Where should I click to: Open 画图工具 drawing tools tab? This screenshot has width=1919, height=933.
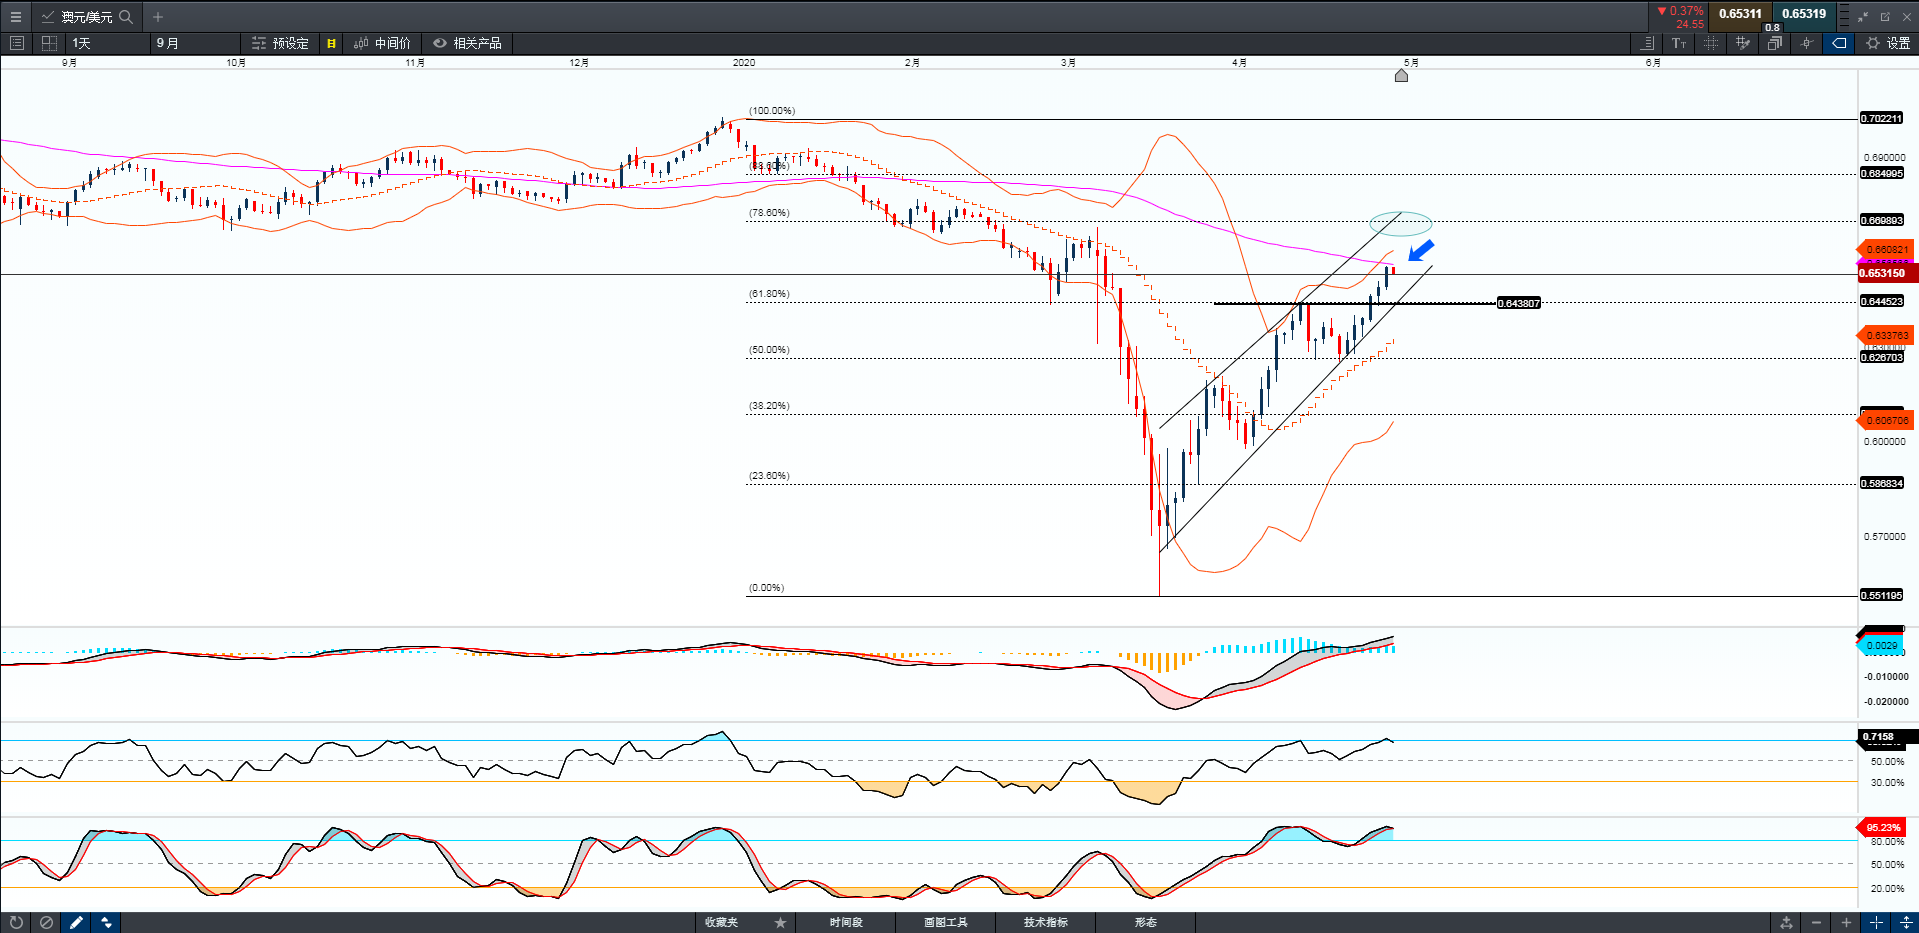(945, 922)
